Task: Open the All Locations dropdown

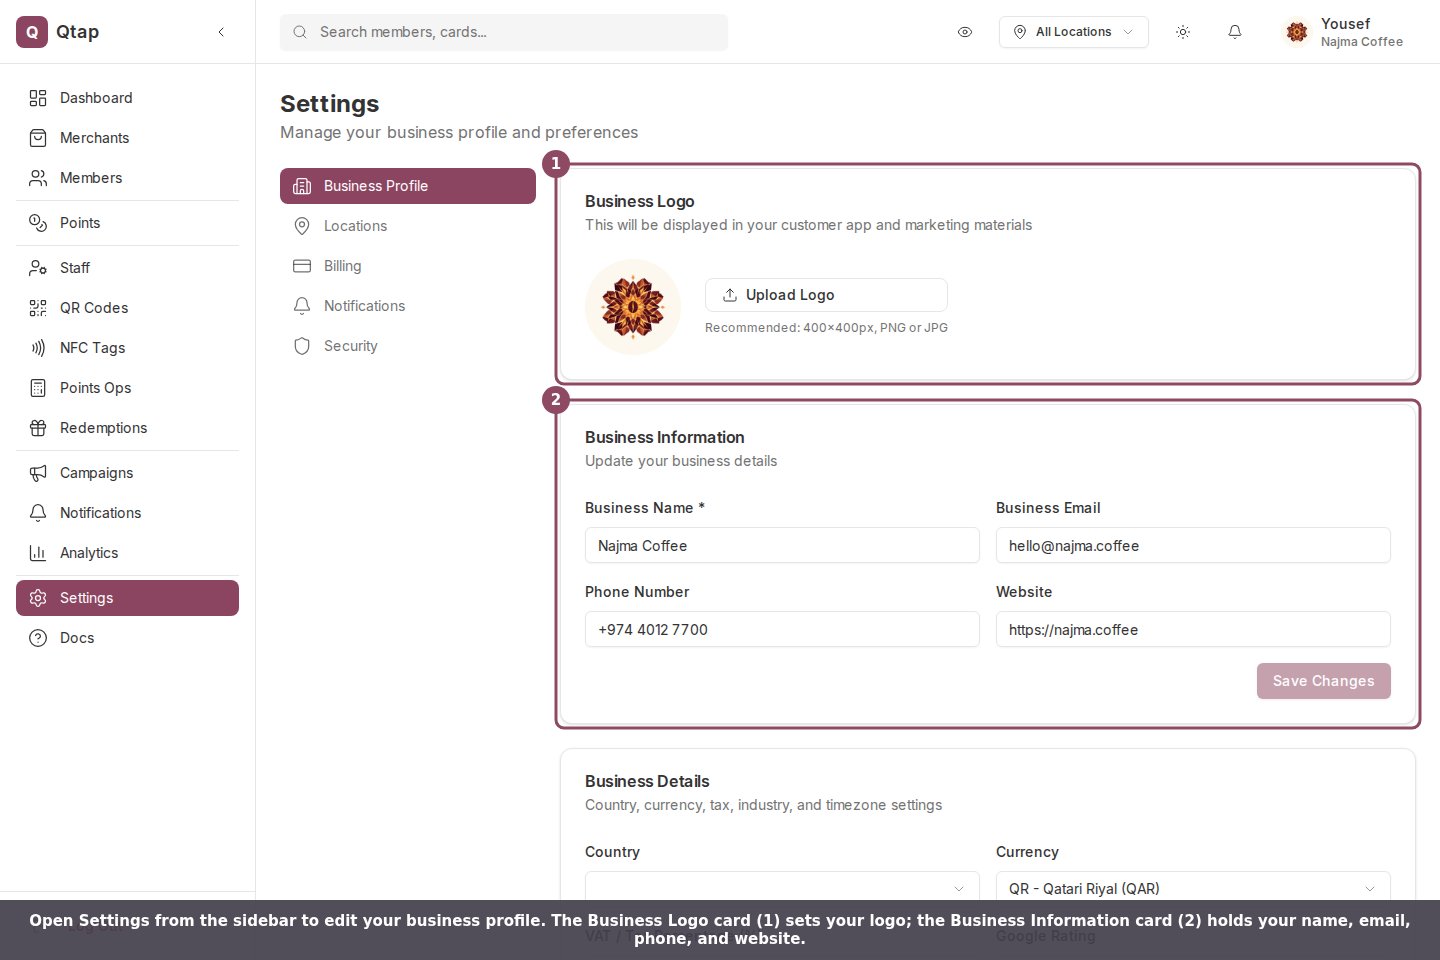Action: [x=1073, y=32]
